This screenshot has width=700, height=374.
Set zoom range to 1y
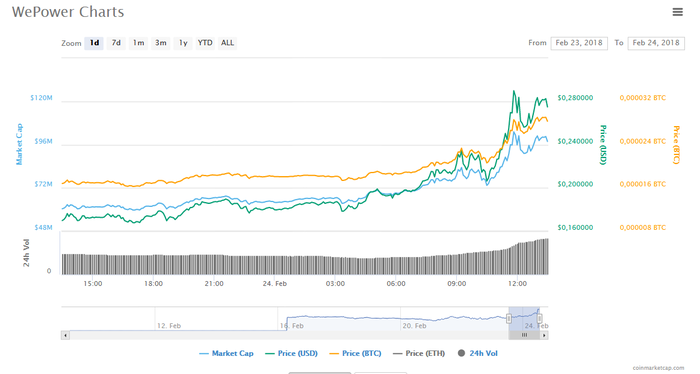[x=183, y=43]
